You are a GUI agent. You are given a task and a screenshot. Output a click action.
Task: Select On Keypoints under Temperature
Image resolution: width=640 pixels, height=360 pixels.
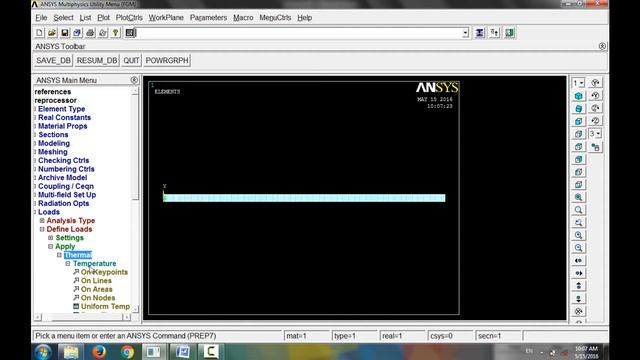(x=104, y=272)
